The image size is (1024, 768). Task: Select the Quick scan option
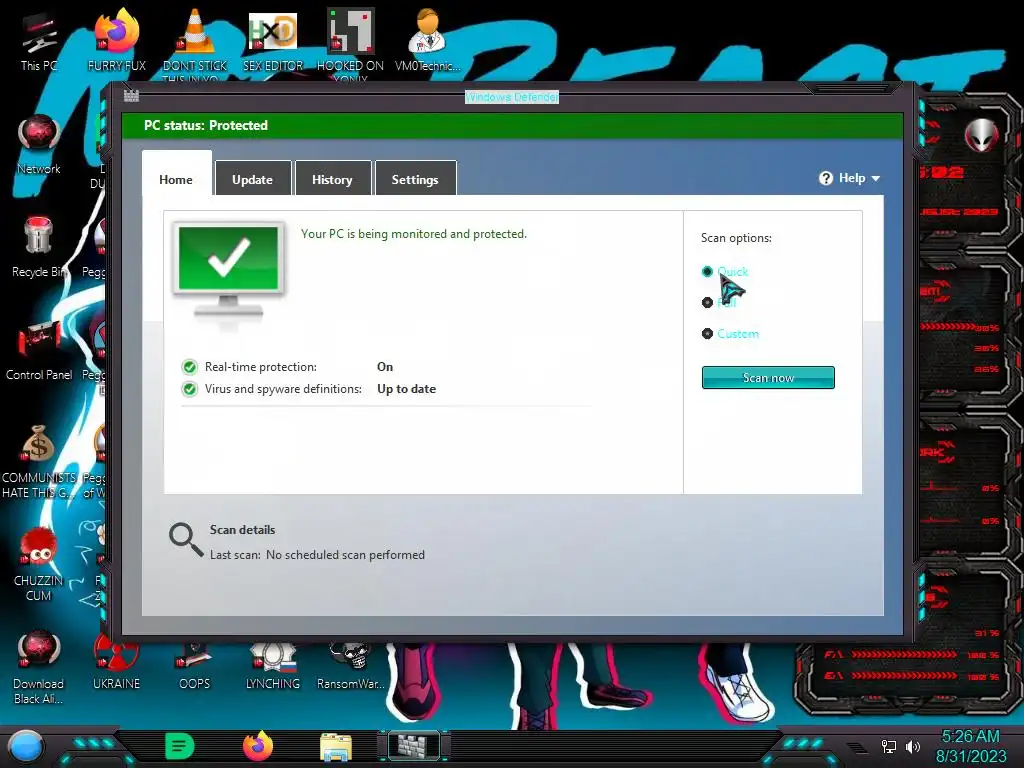(x=707, y=272)
